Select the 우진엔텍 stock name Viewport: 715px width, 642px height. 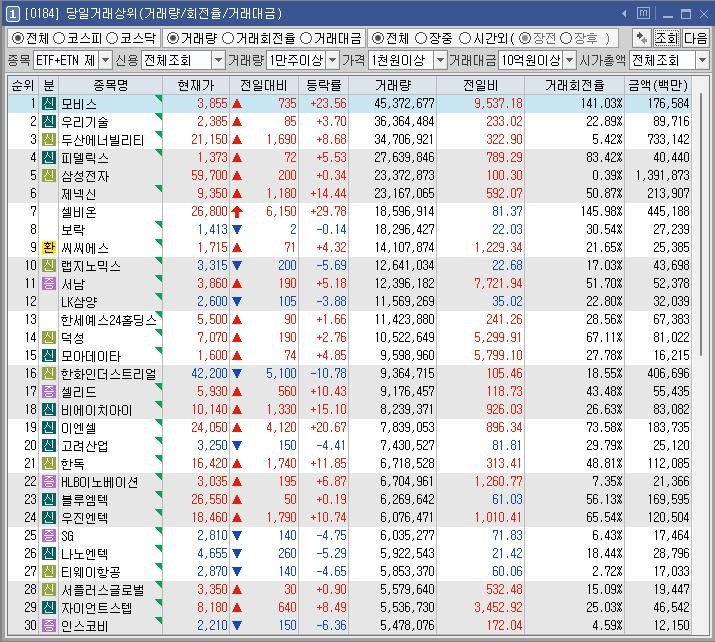pyautogui.click(x=85, y=518)
